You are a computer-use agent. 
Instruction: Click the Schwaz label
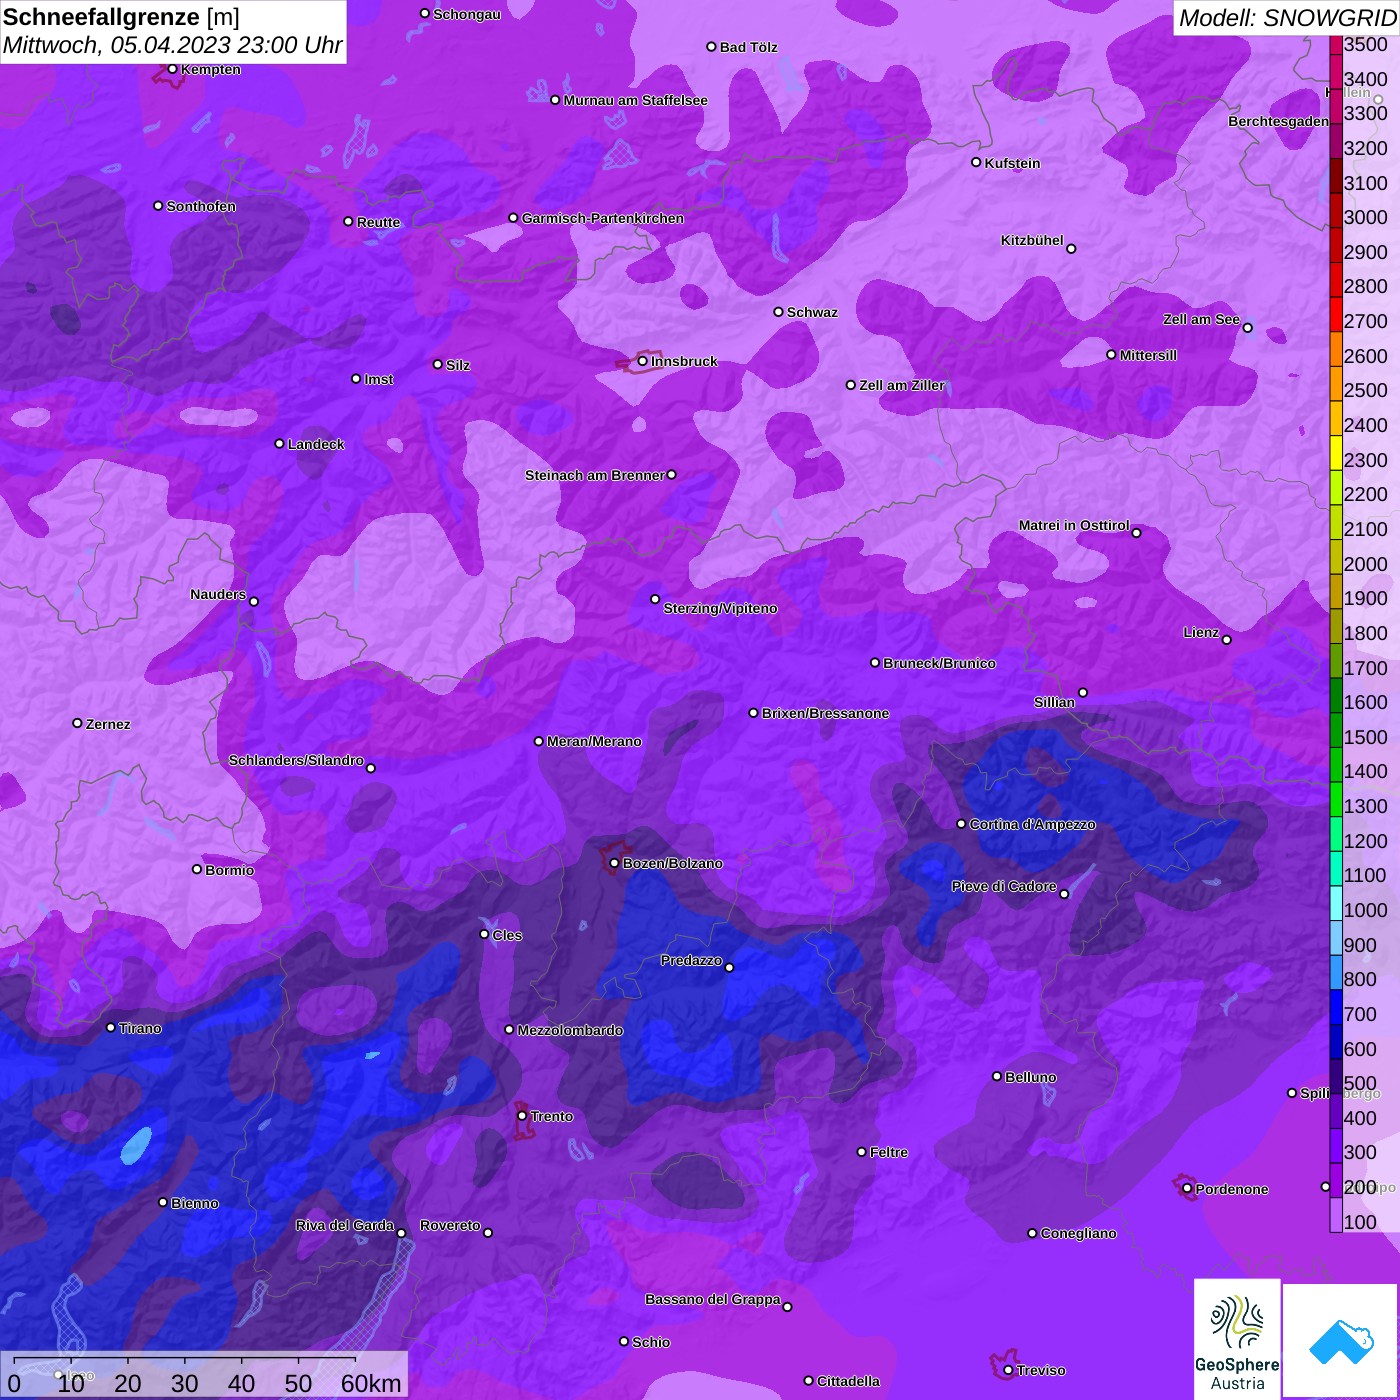[x=812, y=312]
